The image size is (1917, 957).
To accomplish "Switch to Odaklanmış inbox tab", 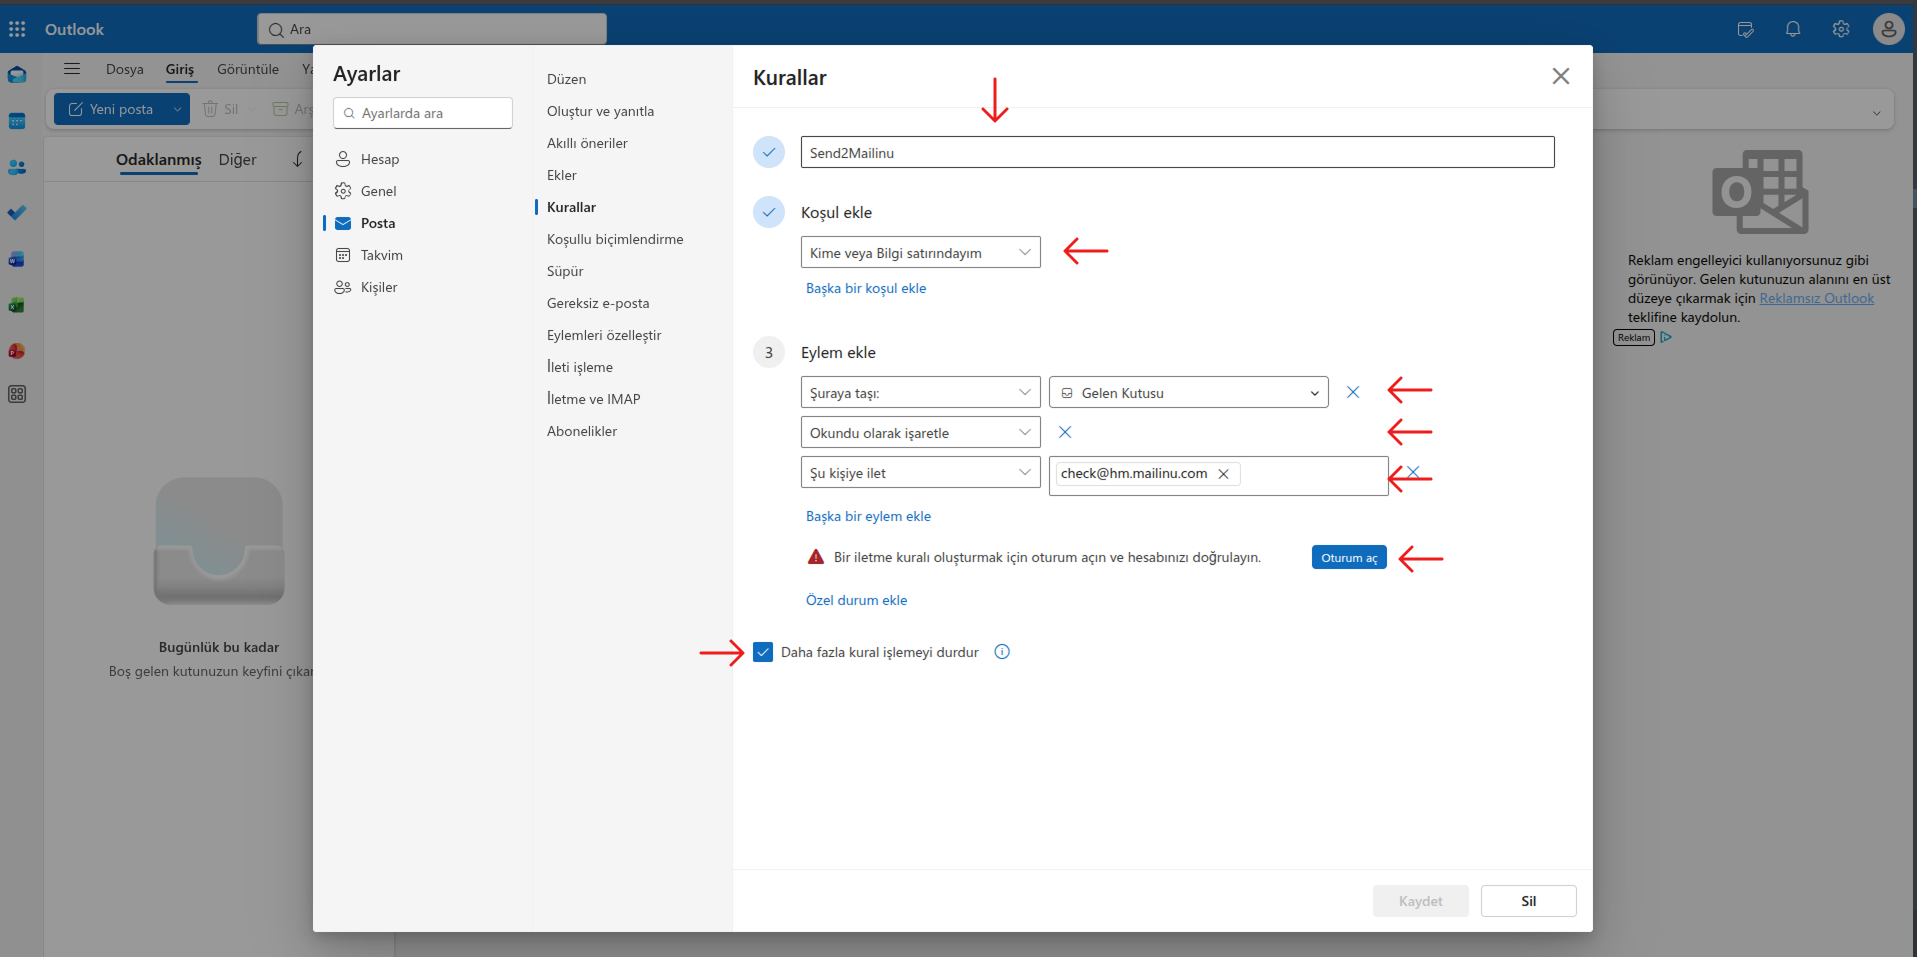I will [x=159, y=160].
